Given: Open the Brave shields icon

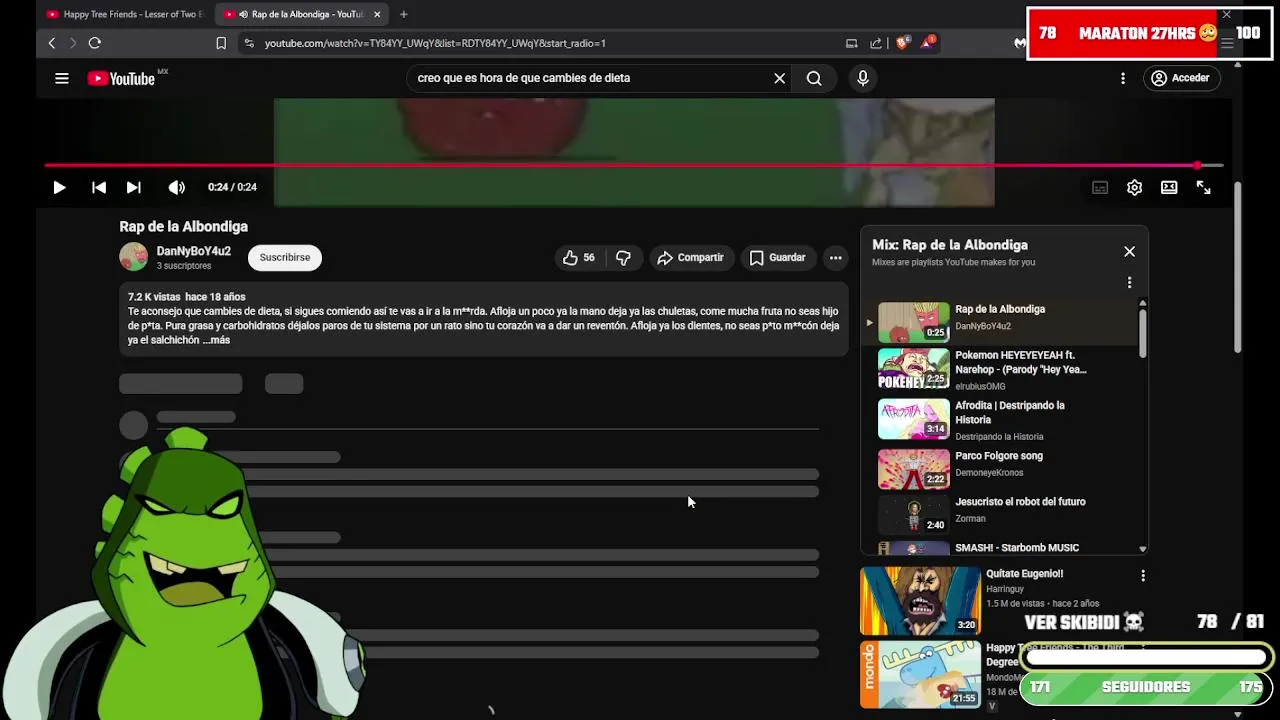Looking at the screenshot, I should (903, 43).
